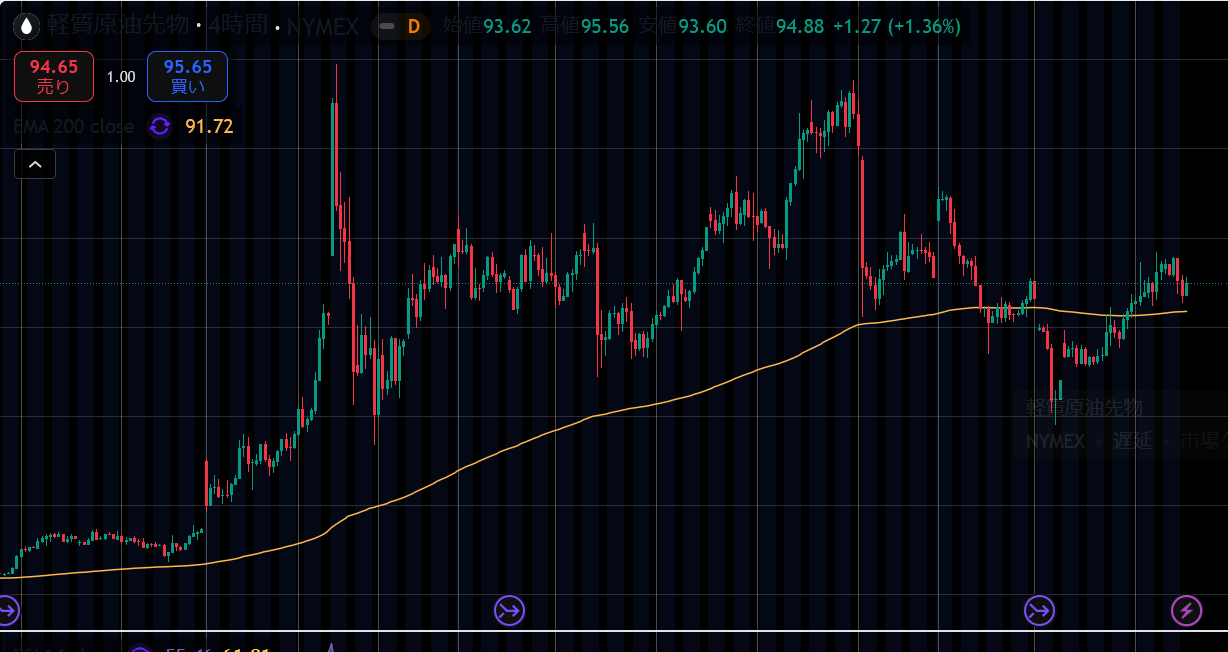The height and width of the screenshot is (652, 1228).
Task: Click the 1.00 quantity field
Action: point(121,77)
